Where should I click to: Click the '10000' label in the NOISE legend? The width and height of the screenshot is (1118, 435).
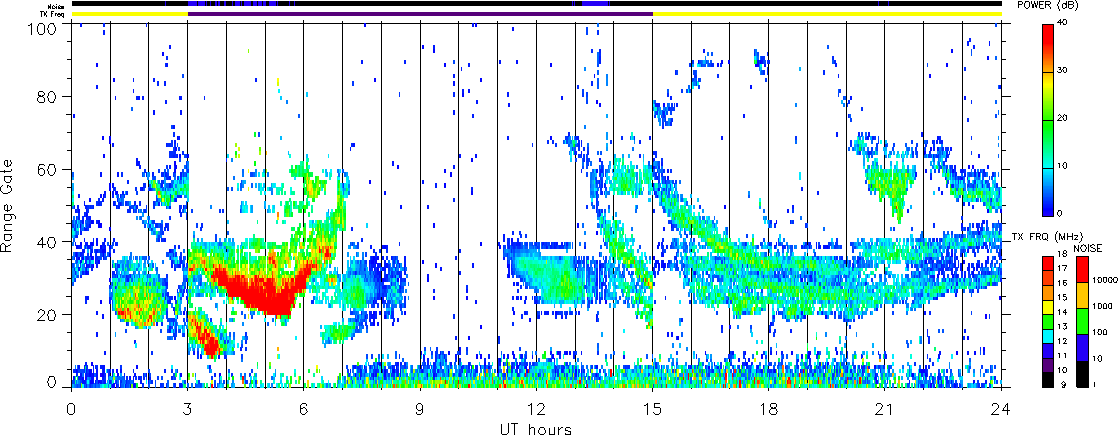tap(1104, 280)
